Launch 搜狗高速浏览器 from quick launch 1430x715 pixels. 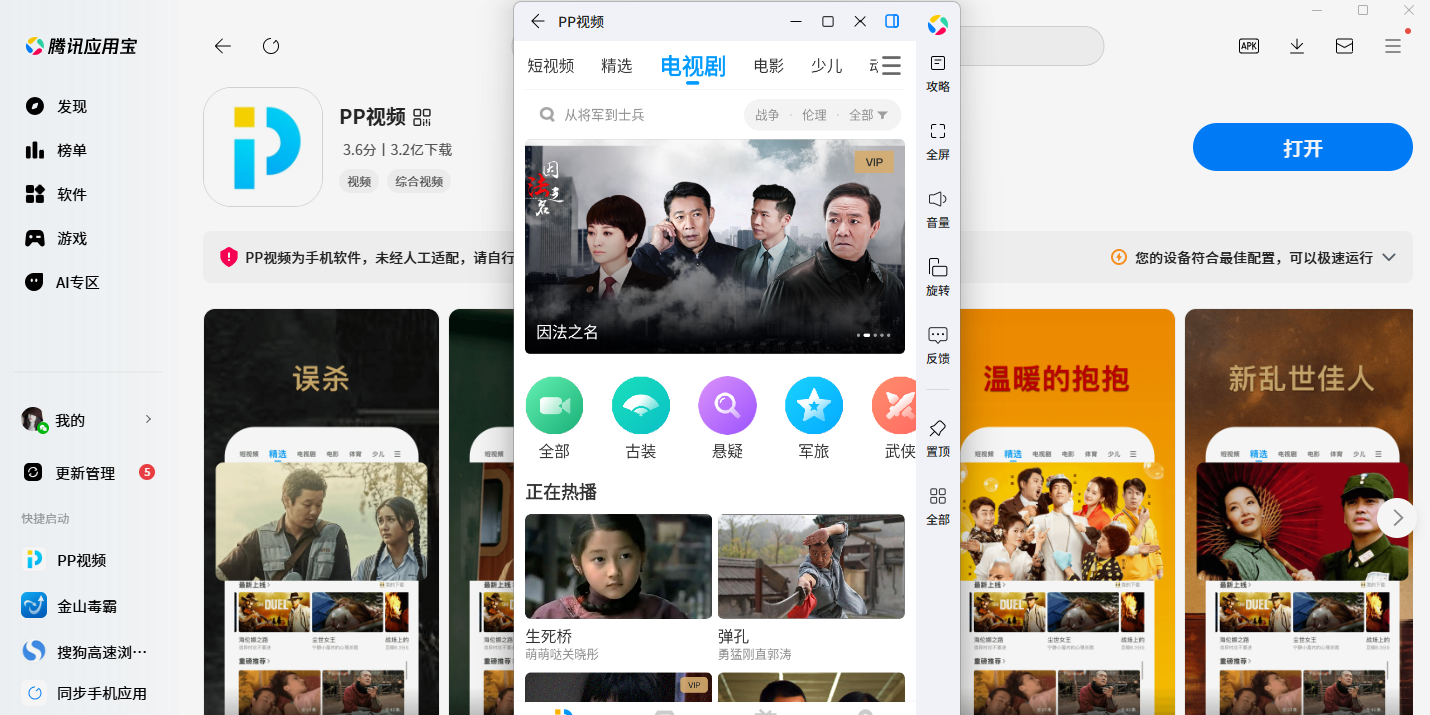pos(84,652)
